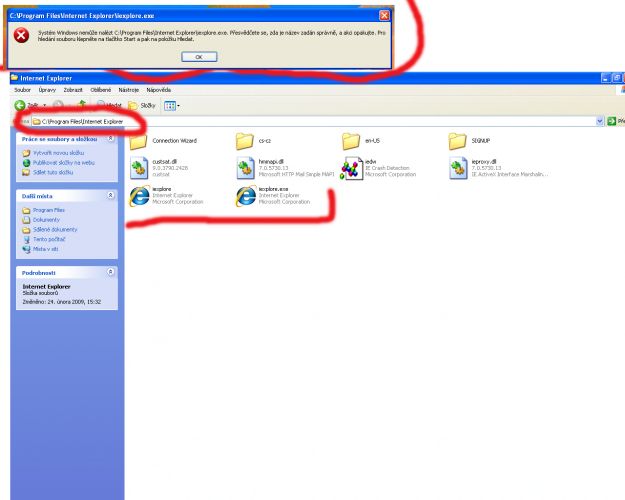Collapse the Další místa panel

click(110, 195)
